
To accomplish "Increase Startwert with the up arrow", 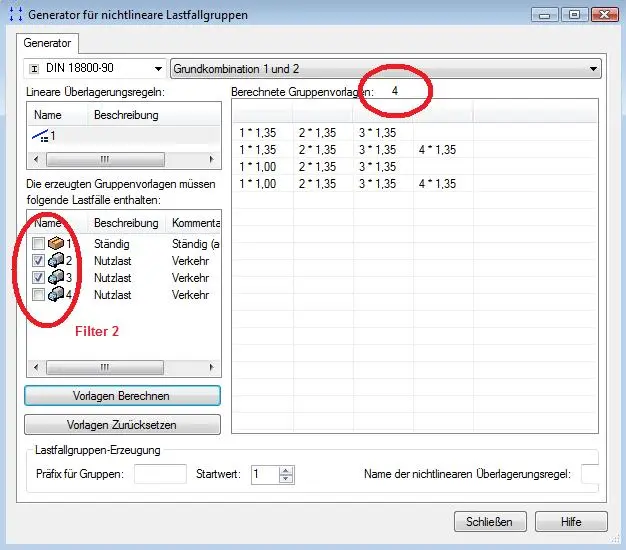I will click(x=286, y=471).
